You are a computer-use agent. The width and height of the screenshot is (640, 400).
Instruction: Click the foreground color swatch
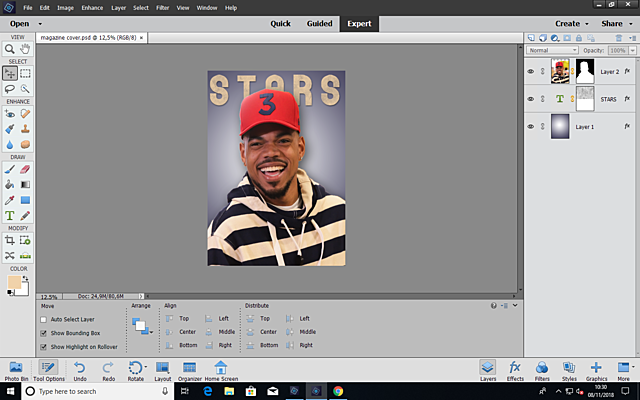pos(14,282)
